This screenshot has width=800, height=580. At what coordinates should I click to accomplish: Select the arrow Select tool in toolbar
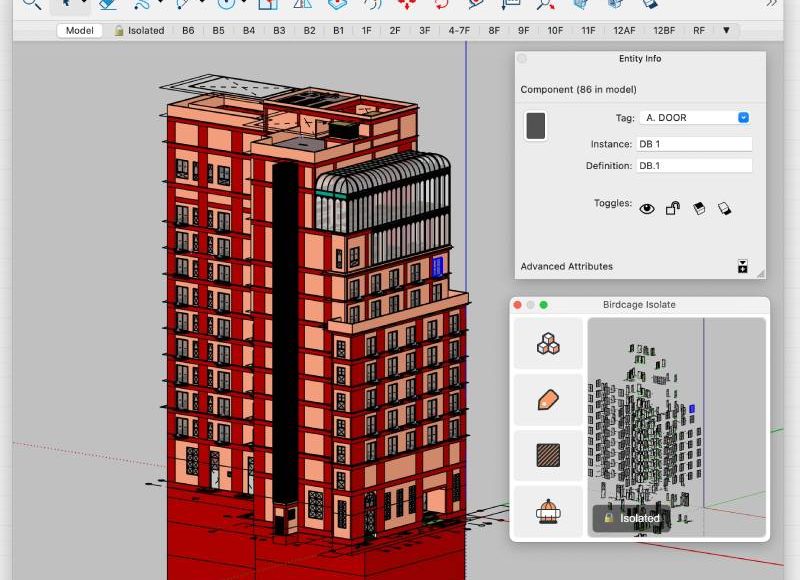pos(69,4)
